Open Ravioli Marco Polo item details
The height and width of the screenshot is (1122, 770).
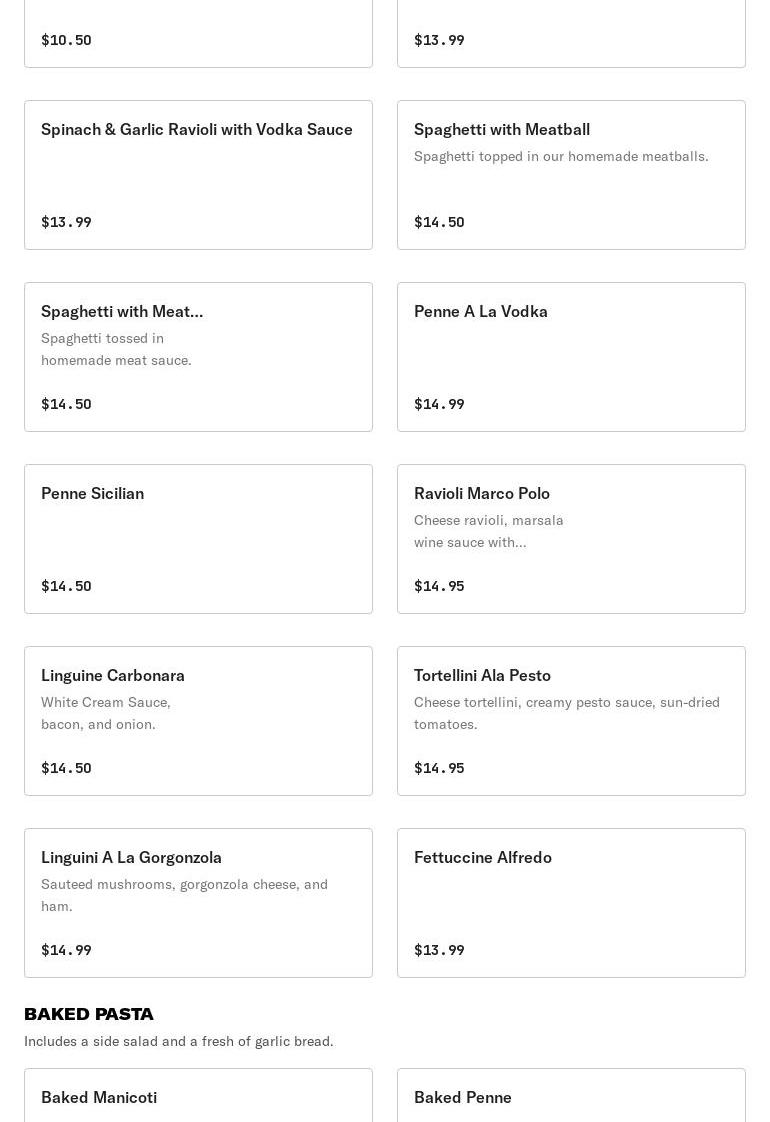571,539
